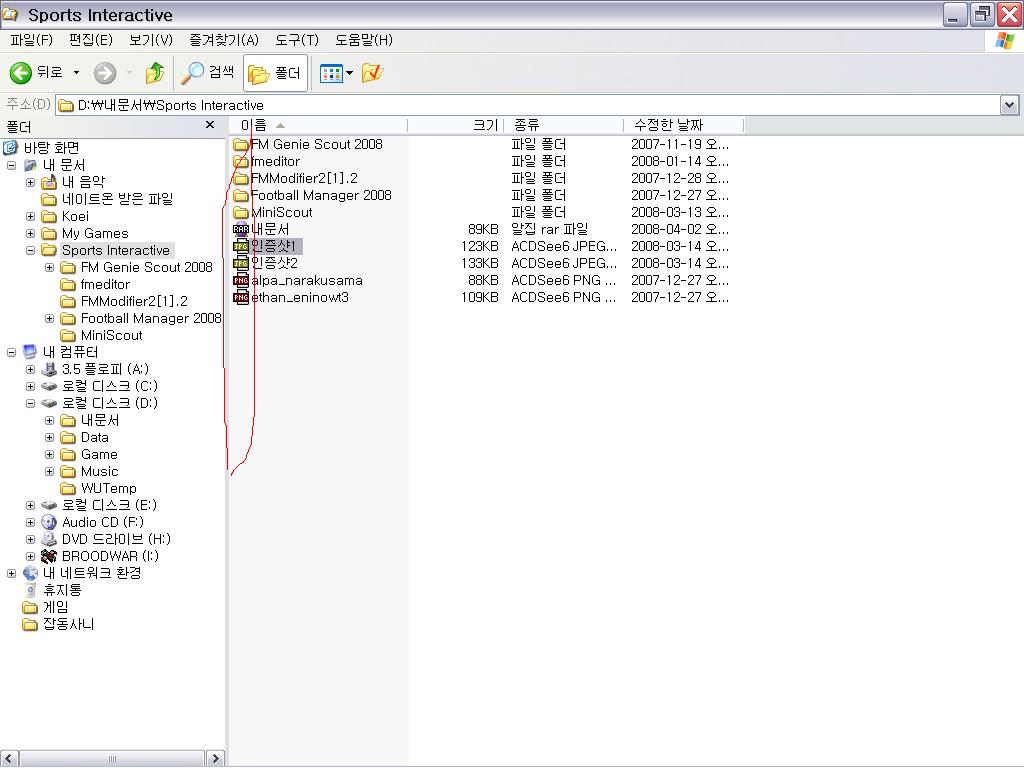Click the green forward arrow button
The width and height of the screenshot is (1024, 768).
(104, 72)
